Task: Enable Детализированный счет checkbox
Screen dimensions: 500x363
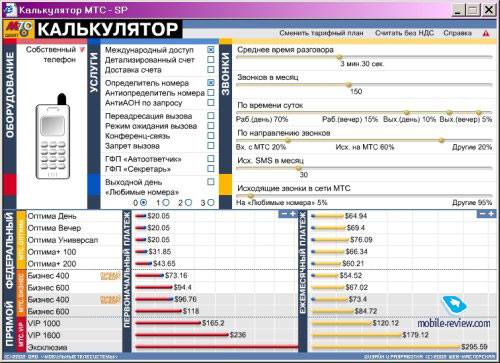Action: click(x=211, y=60)
